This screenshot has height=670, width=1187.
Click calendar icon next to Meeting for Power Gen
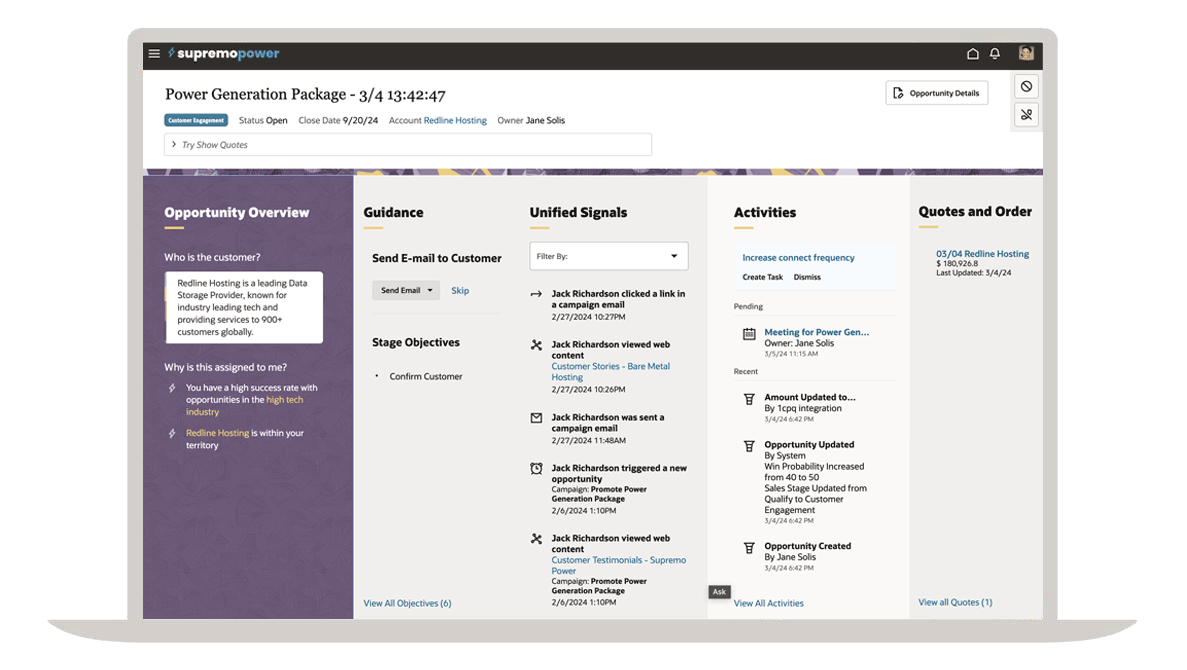[749, 334]
